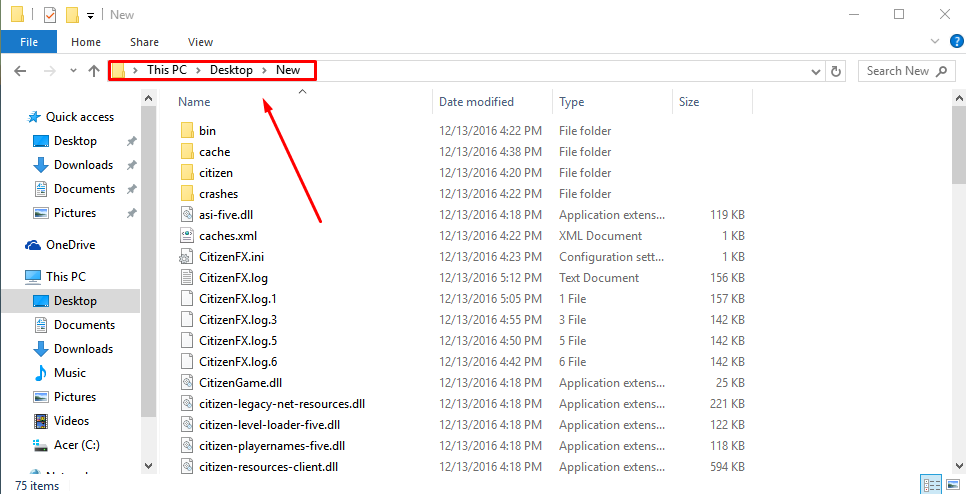Select citizen-level-loader-five.dll
966x494 pixels.
[x=269, y=424]
